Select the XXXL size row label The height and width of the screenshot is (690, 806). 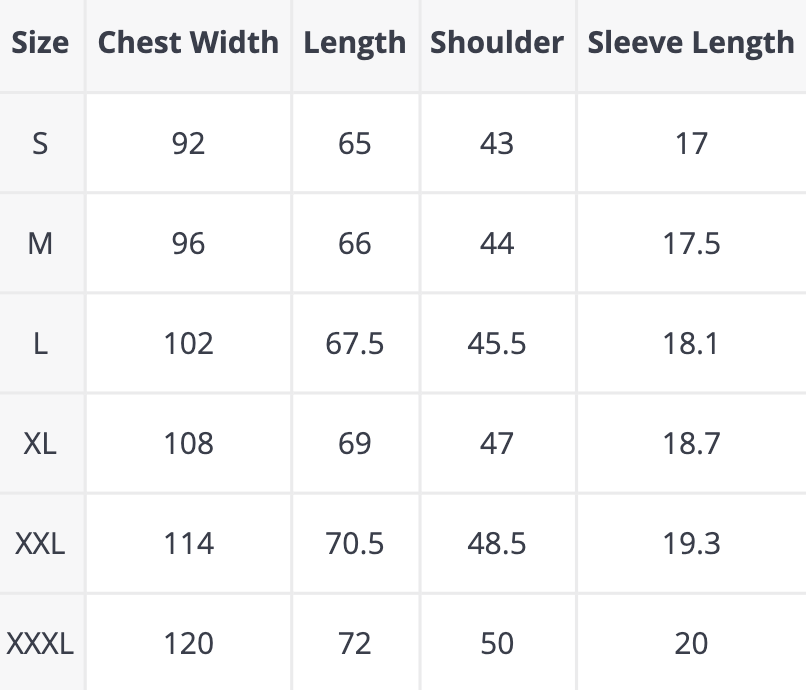pos(40,643)
